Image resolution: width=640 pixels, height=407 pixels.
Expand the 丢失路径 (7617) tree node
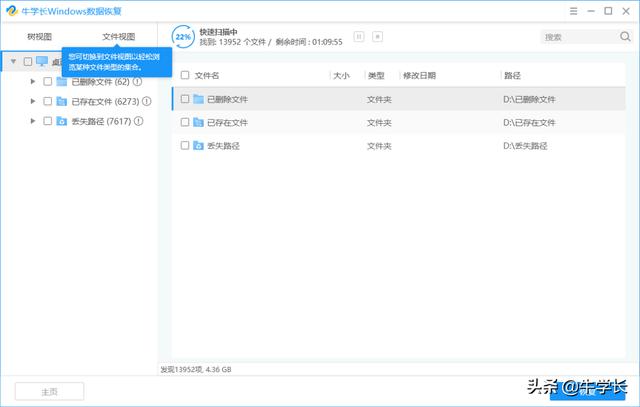pyautogui.click(x=33, y=121)
